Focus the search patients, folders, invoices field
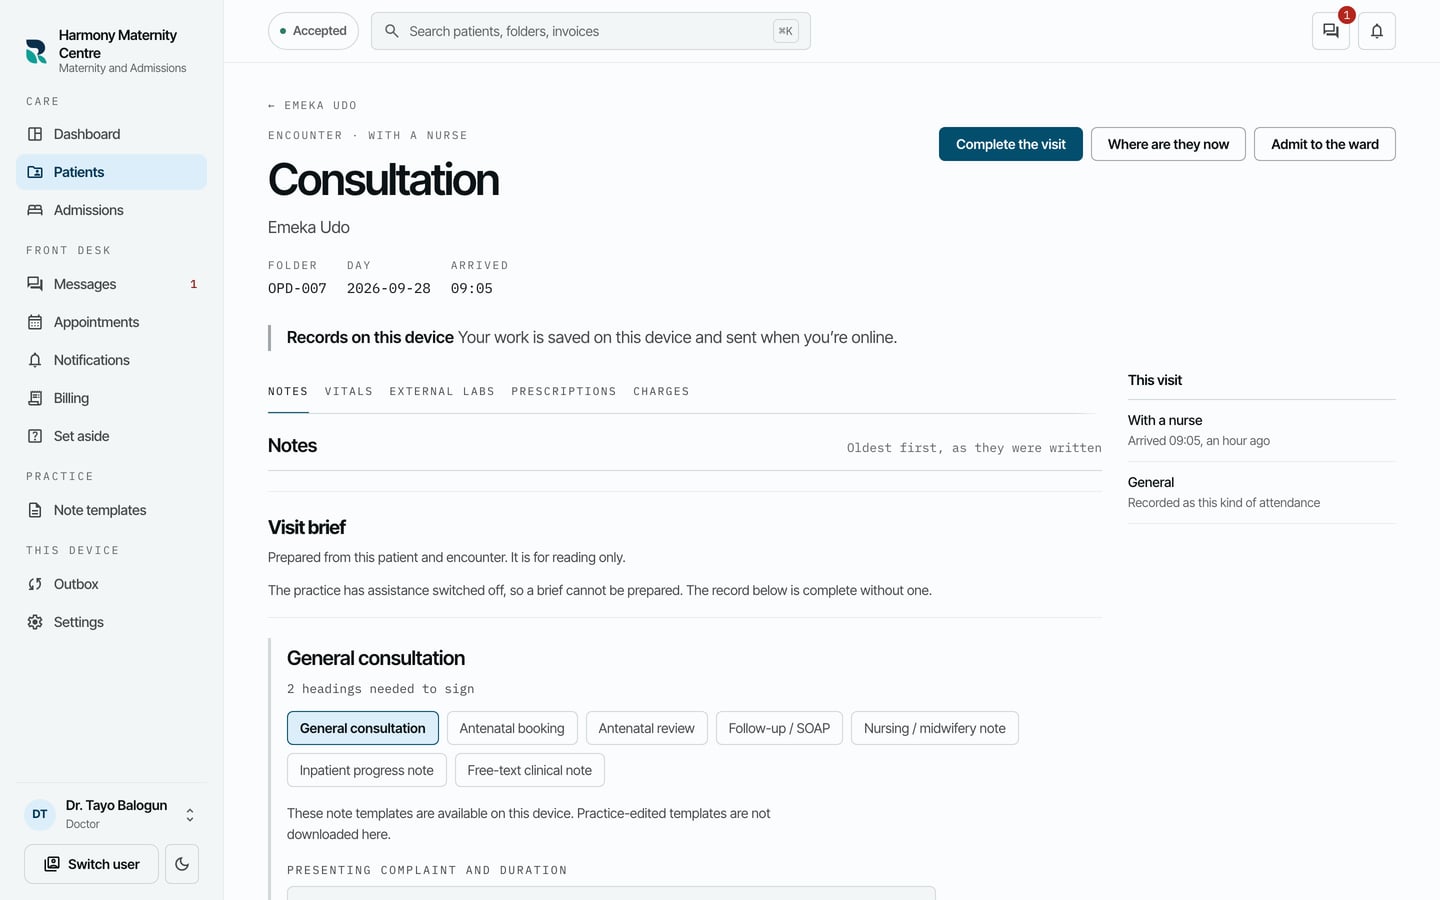The width and height of the screenshot is (1440, 900). pos(590,31)
